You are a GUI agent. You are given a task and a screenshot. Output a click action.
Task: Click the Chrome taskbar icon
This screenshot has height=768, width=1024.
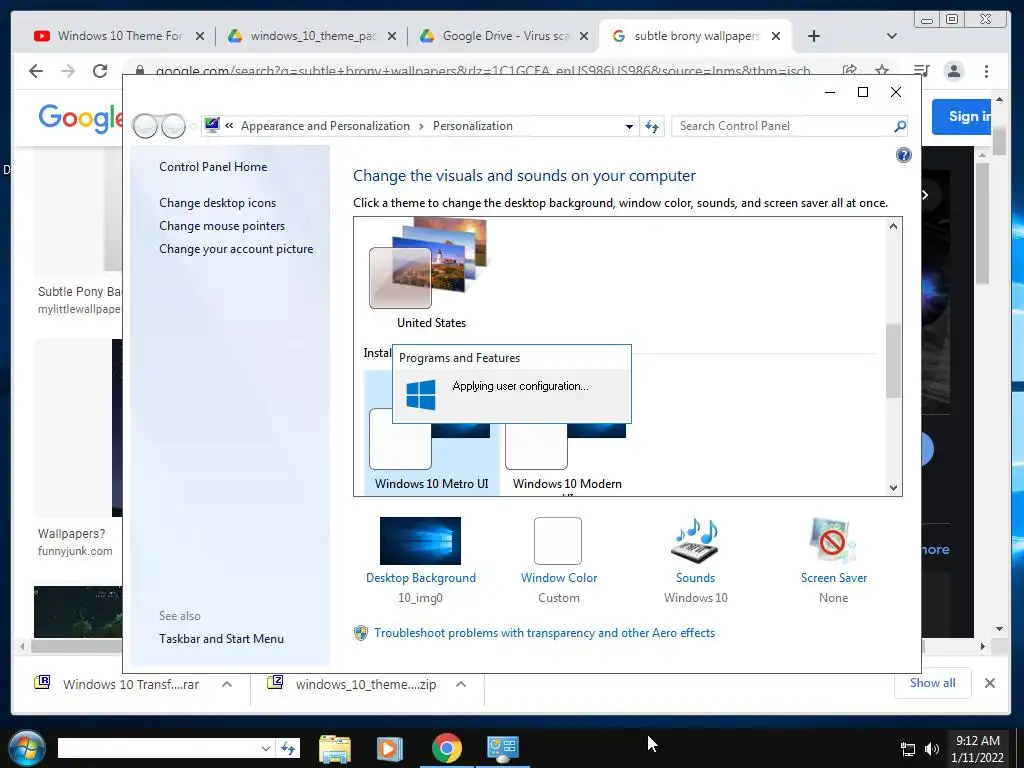click(447, 748)
